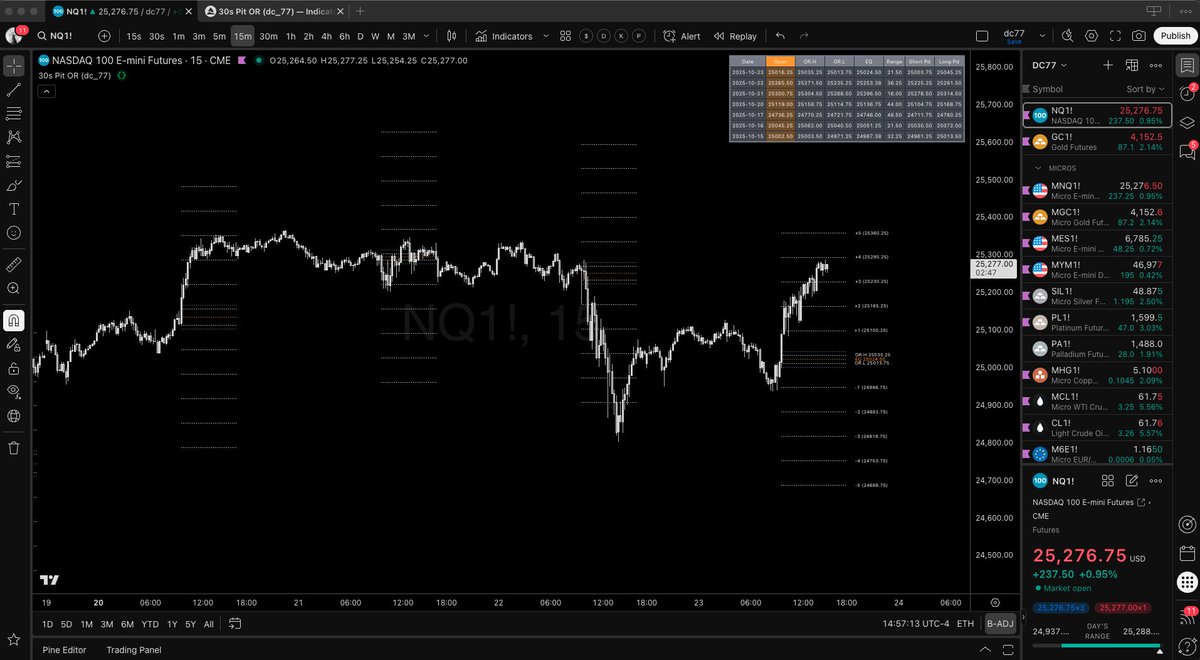Open the Fibonacci retracement tools
1200x660 pixels.
click(14, 114)
